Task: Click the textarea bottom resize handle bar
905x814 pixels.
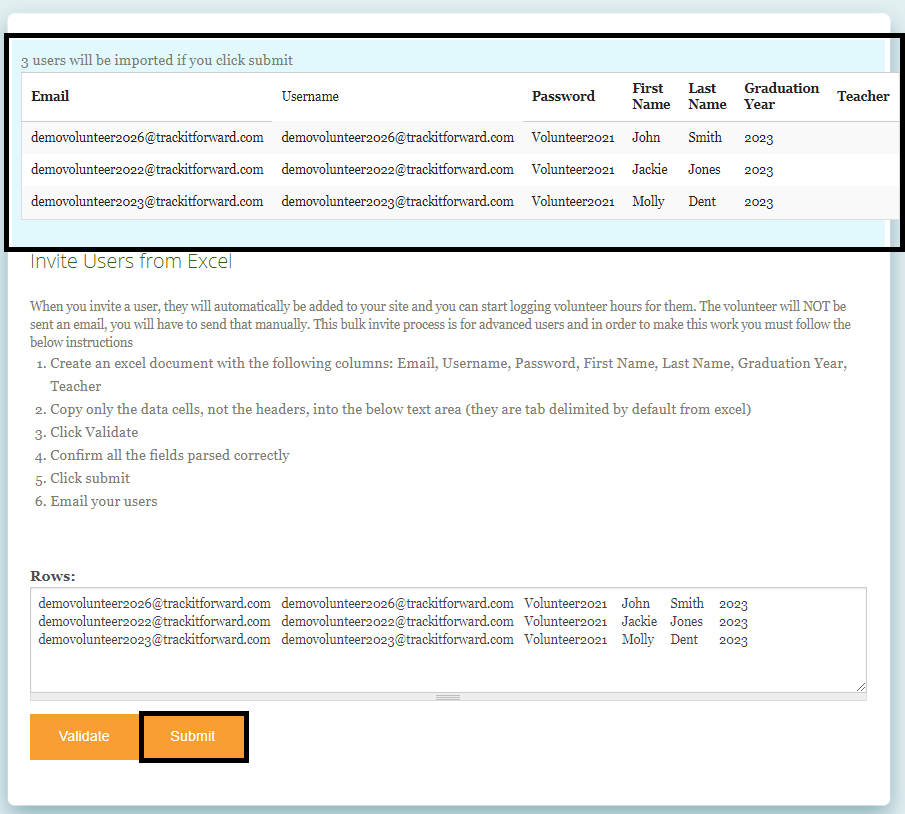Action: [448, 697]
